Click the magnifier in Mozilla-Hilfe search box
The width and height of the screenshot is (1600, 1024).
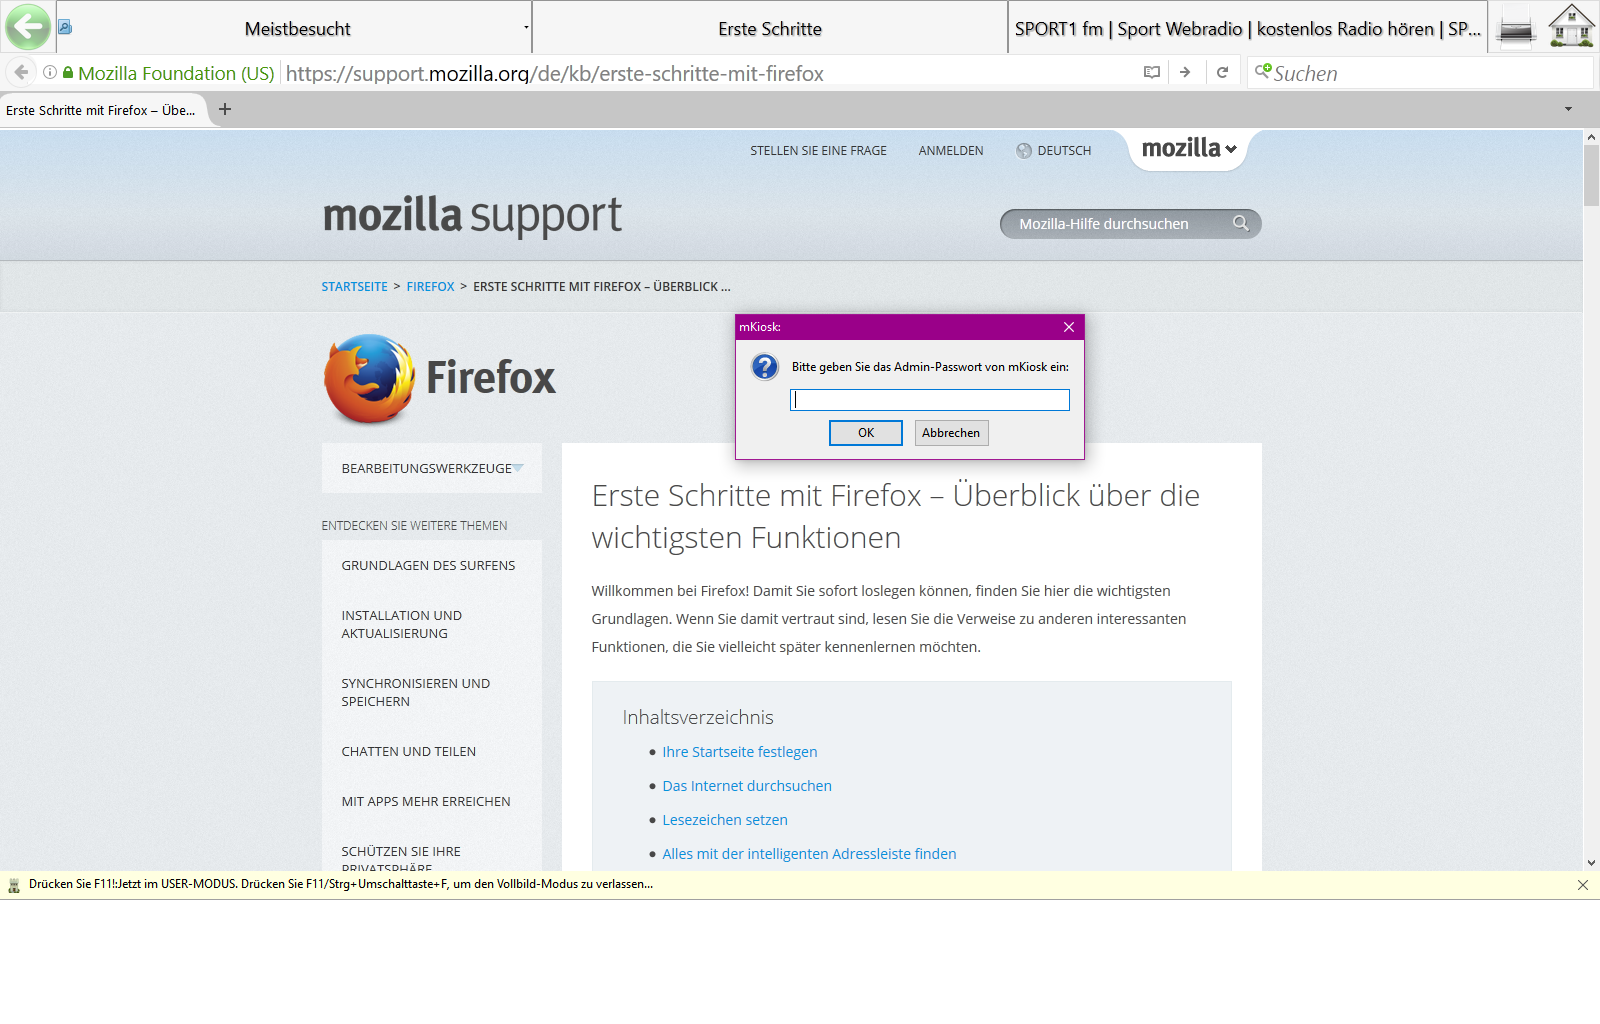[x=1240, y=223]
